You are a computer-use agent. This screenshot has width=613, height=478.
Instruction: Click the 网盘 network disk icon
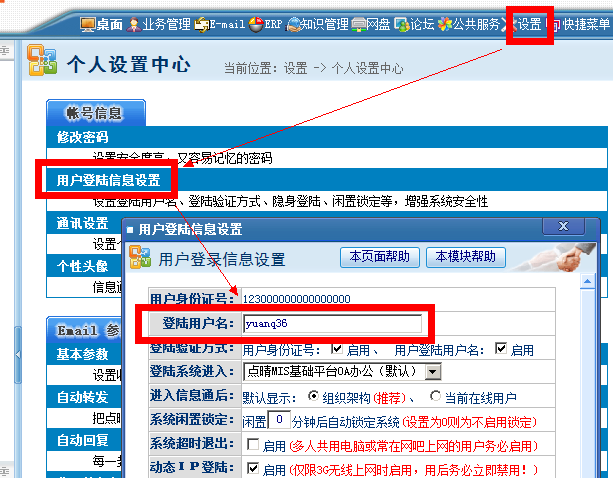coord(358,24)
